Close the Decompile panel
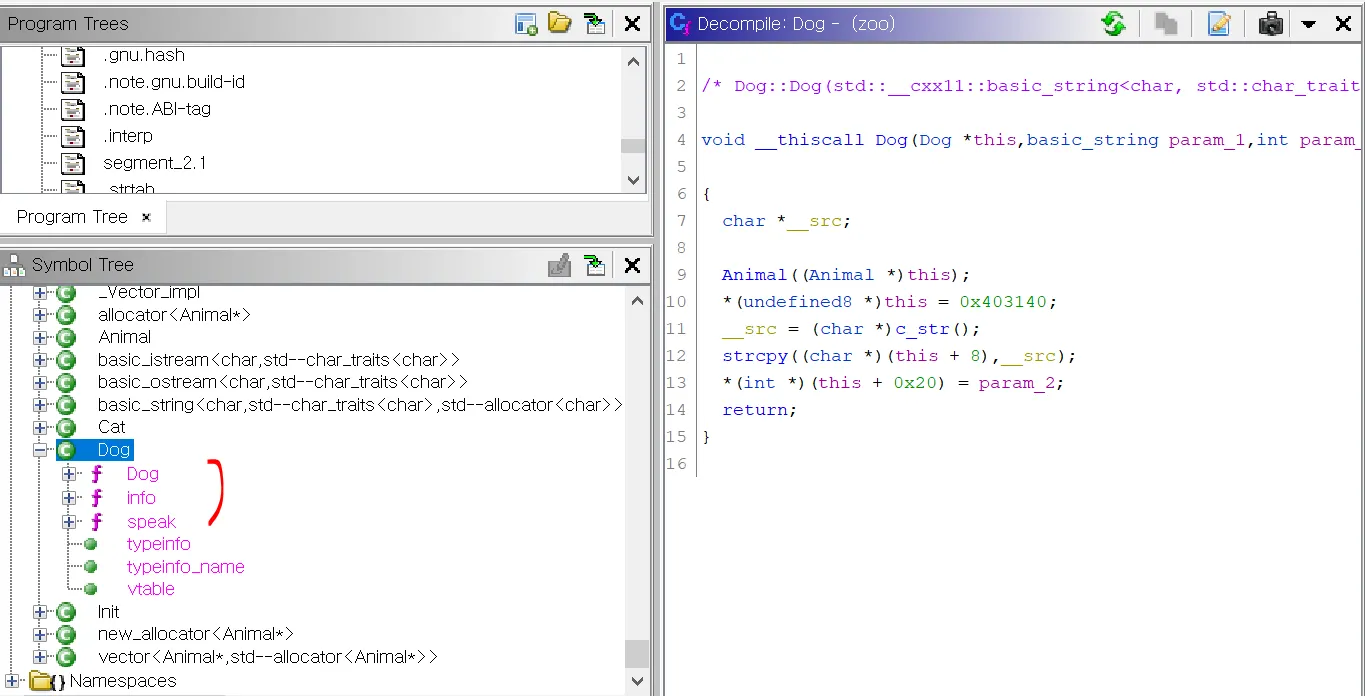 (1344, 24)
